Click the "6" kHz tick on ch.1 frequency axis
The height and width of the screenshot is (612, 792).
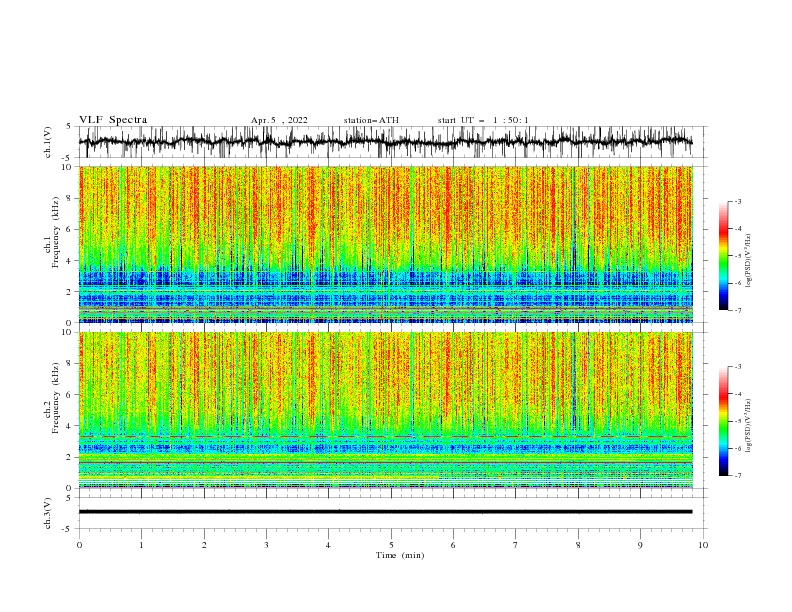tap(70, 229)
